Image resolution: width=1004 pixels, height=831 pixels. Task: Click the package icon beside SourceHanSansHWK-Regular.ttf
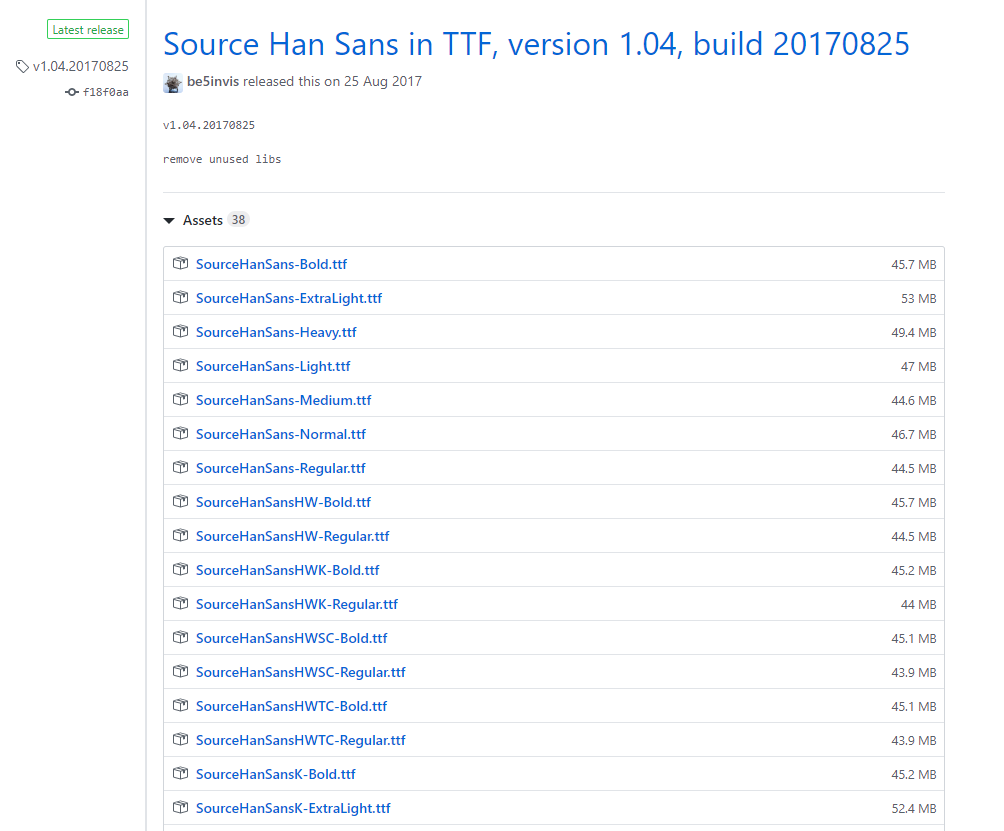tap(181, 602)
